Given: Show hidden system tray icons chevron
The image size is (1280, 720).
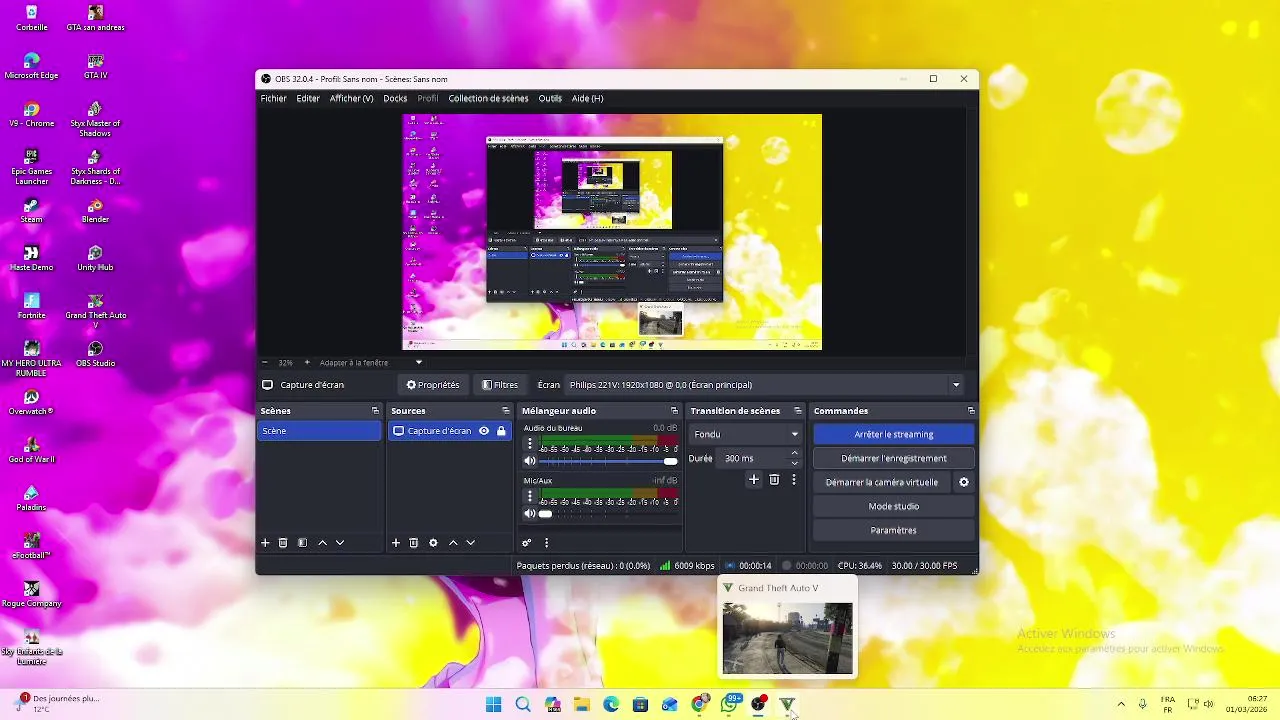Looking at the screenshot, I should click(x=1121, y=704).
